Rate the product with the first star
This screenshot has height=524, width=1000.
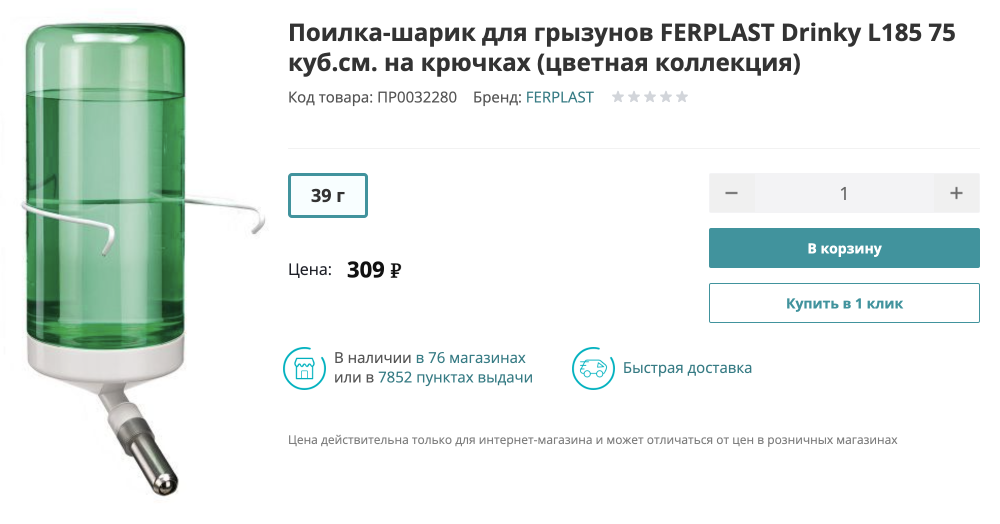pyautogui.click(x=618, y=97)
